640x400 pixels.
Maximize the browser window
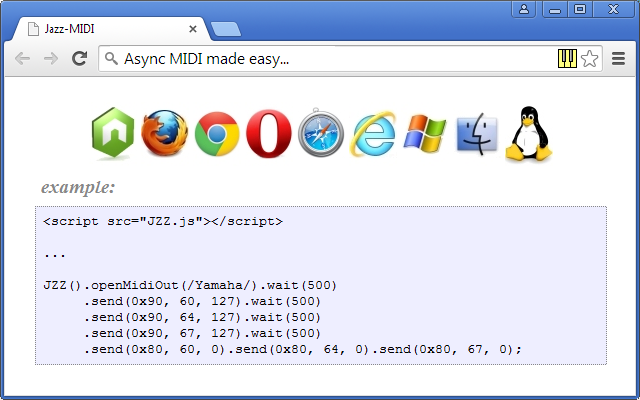(x=580, y=9)
